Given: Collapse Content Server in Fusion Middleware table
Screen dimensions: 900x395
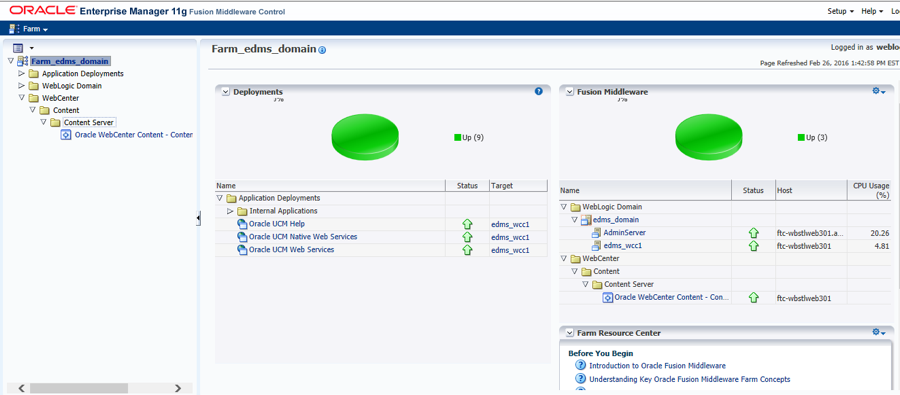Looking at the screenshot, I should click(585, 284).
